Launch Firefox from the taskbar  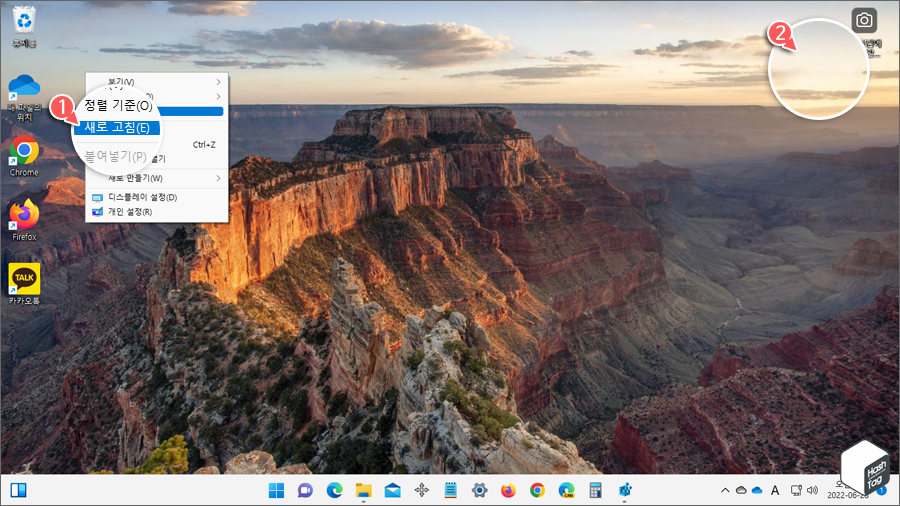[508, 491]
